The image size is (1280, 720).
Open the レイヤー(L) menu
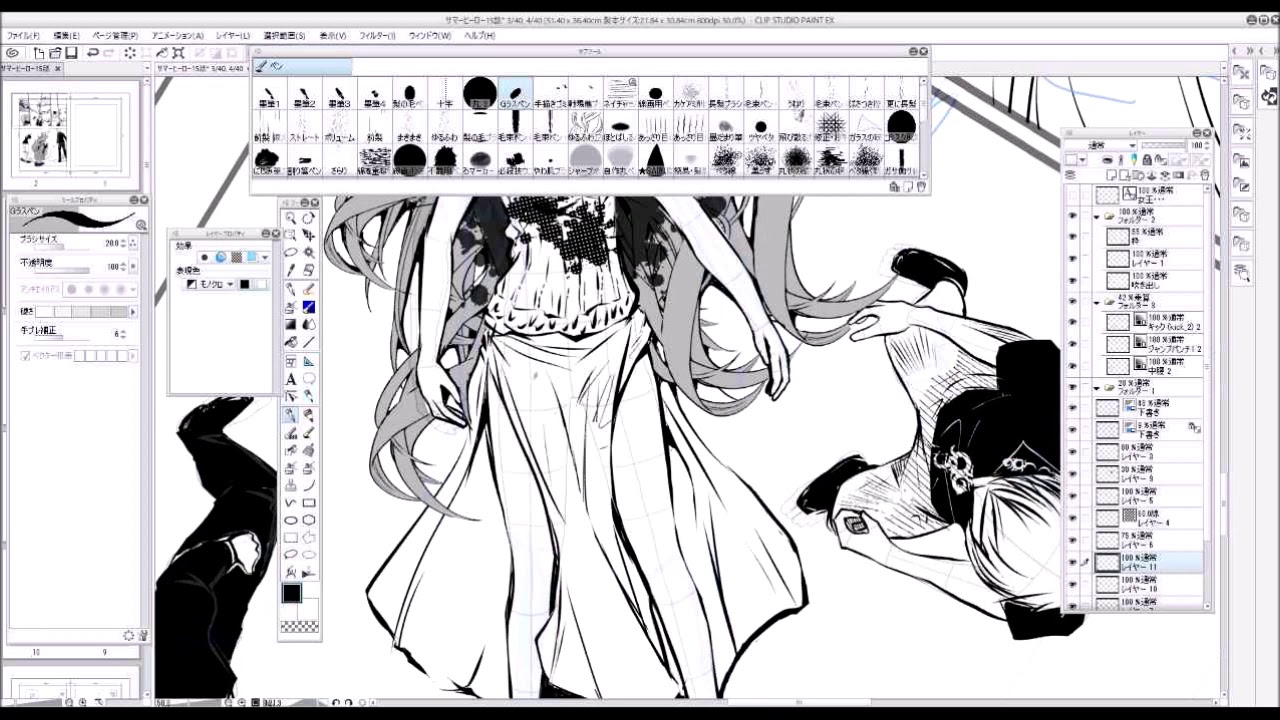tap(231, 36)
